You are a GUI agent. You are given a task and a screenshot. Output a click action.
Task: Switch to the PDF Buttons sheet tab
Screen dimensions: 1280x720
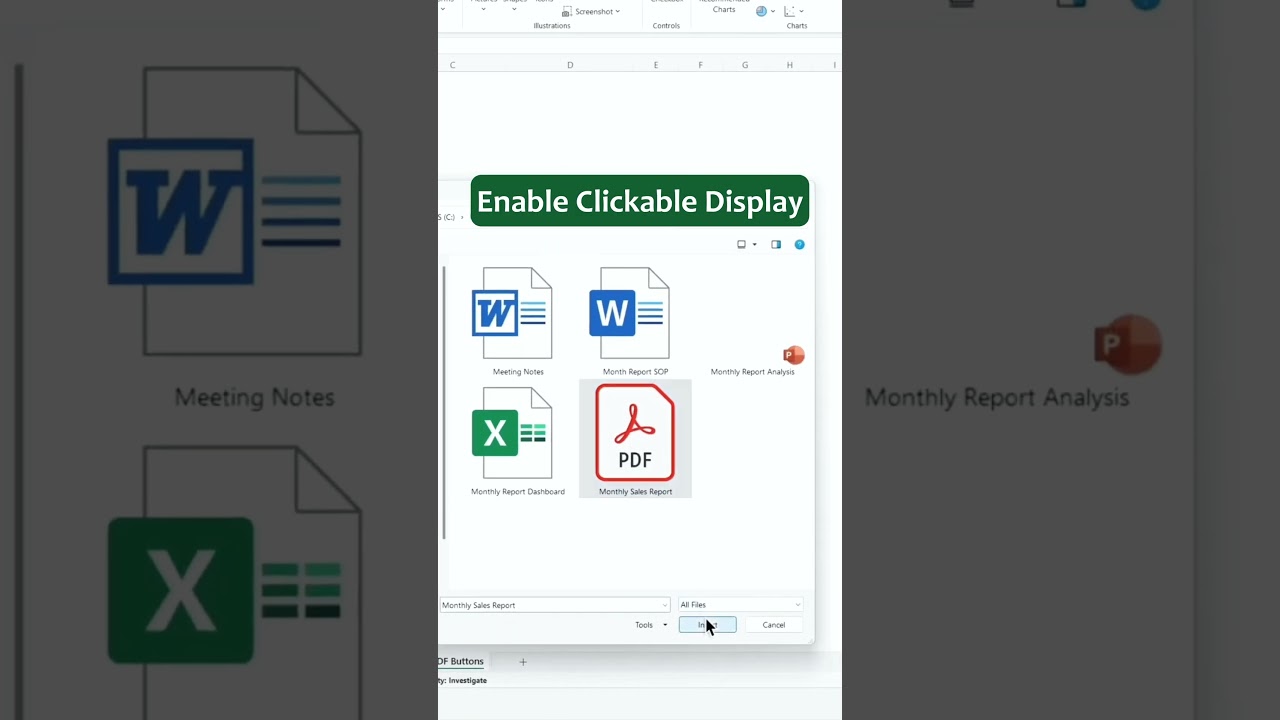[x=460, y=661]
